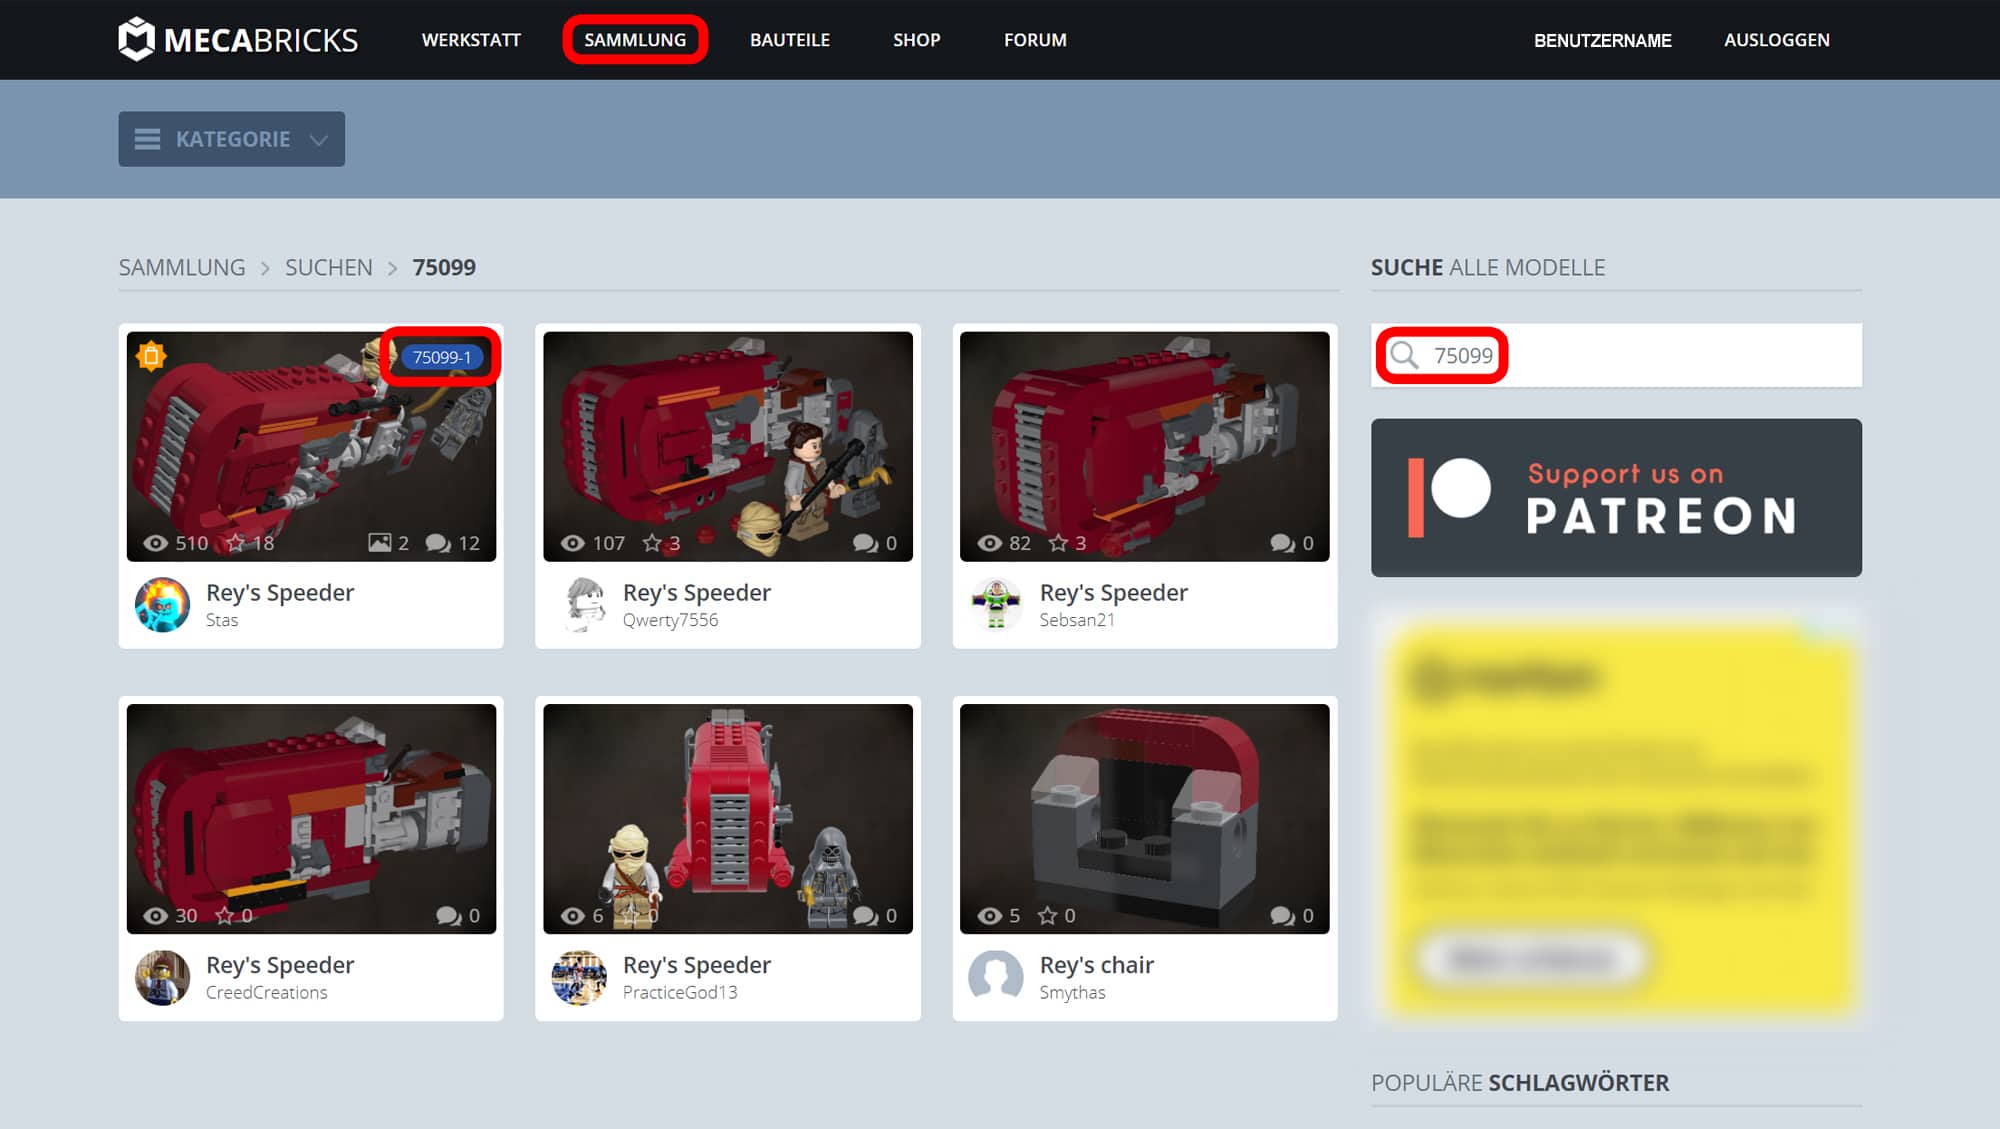Open Sebsan21's Rey's Speeder thumbnail

[1145, 446]
